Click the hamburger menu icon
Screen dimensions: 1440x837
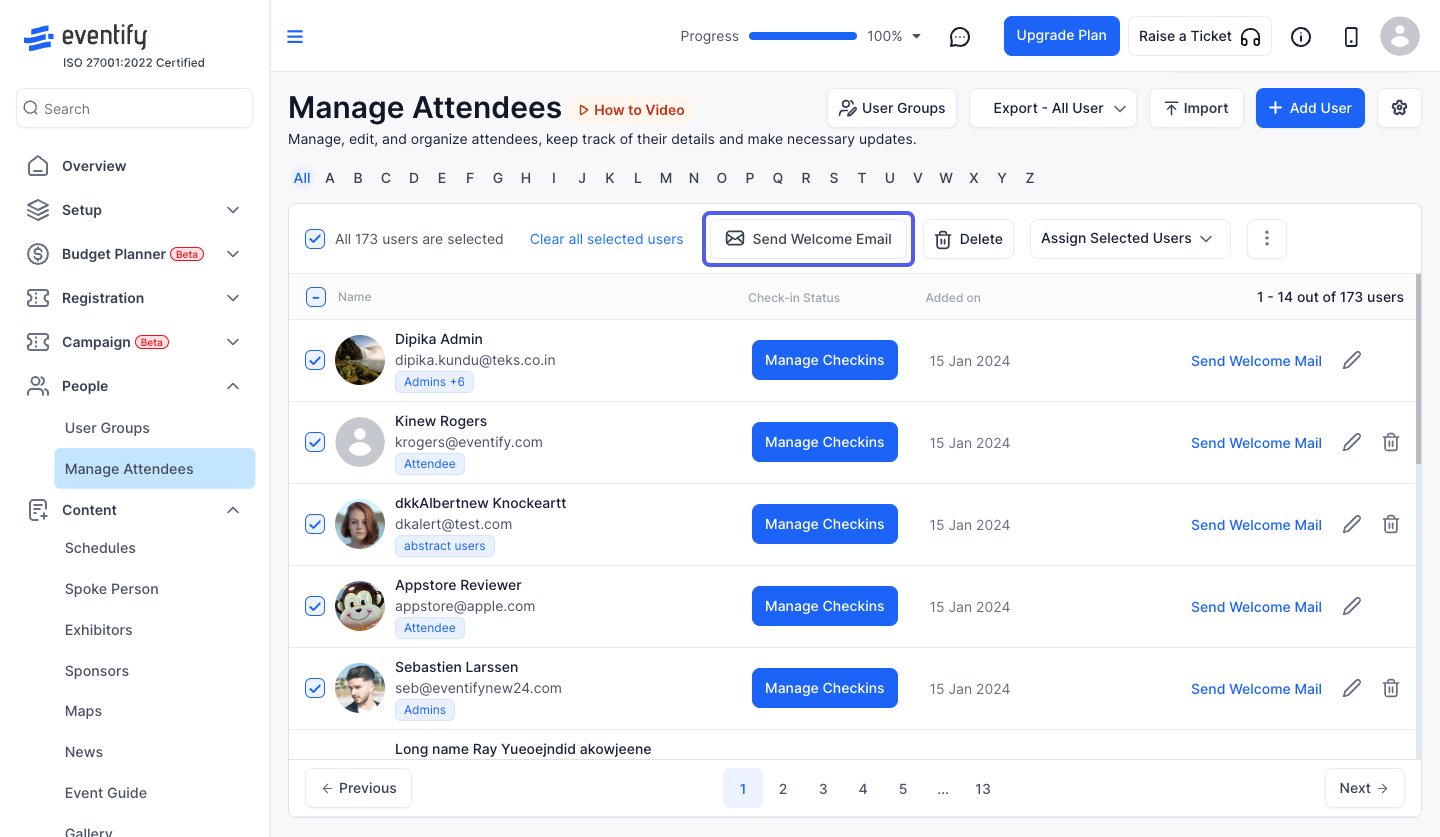point(295,37)
